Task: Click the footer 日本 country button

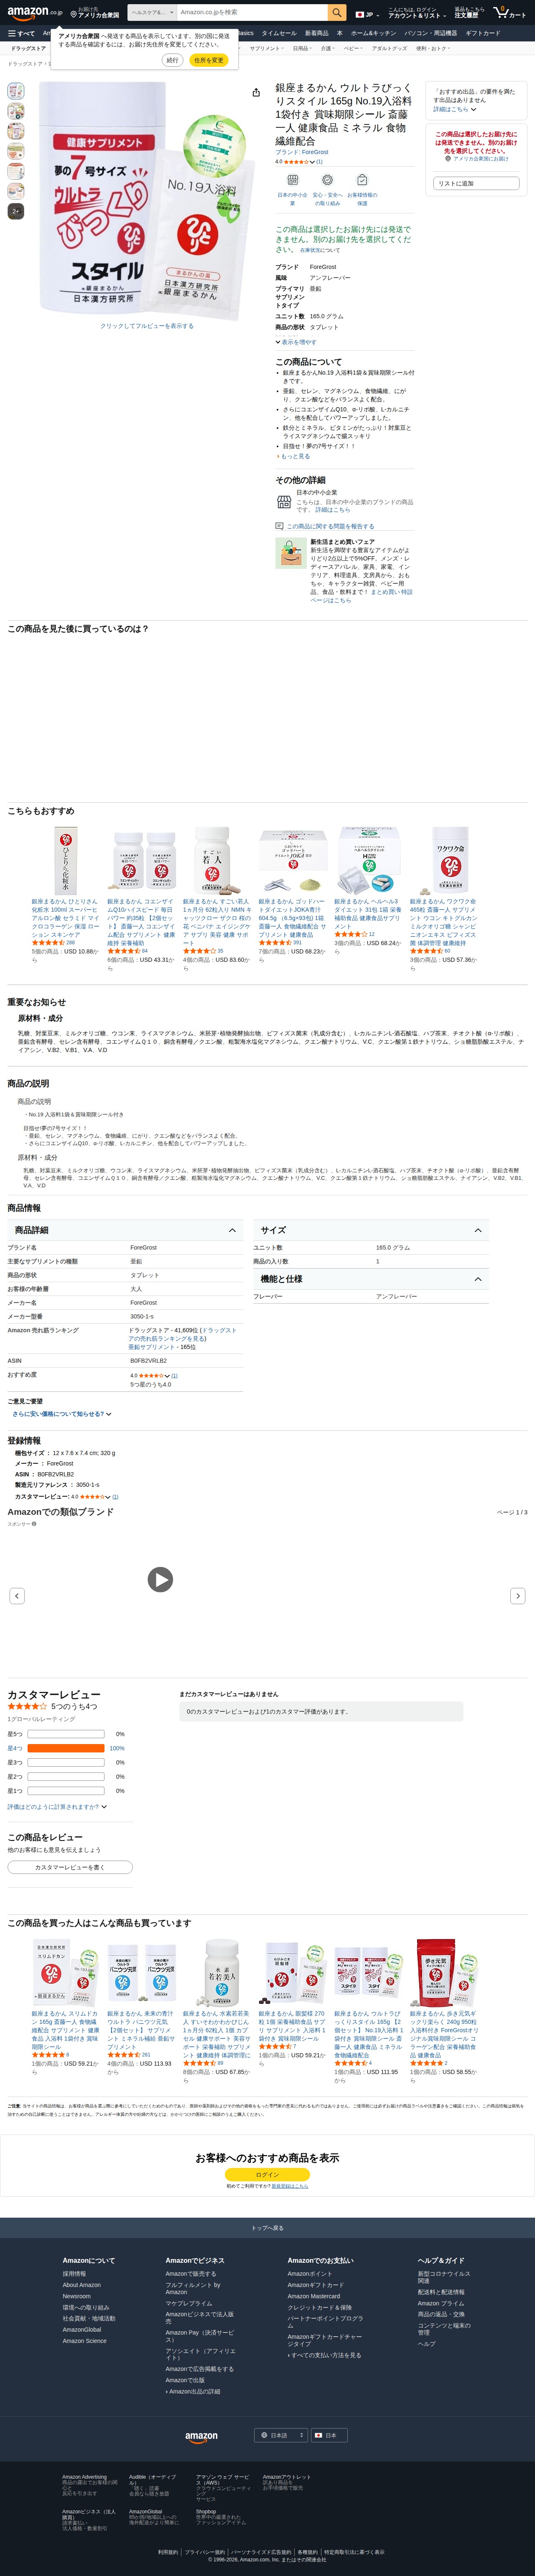Action: point(329,2435)
